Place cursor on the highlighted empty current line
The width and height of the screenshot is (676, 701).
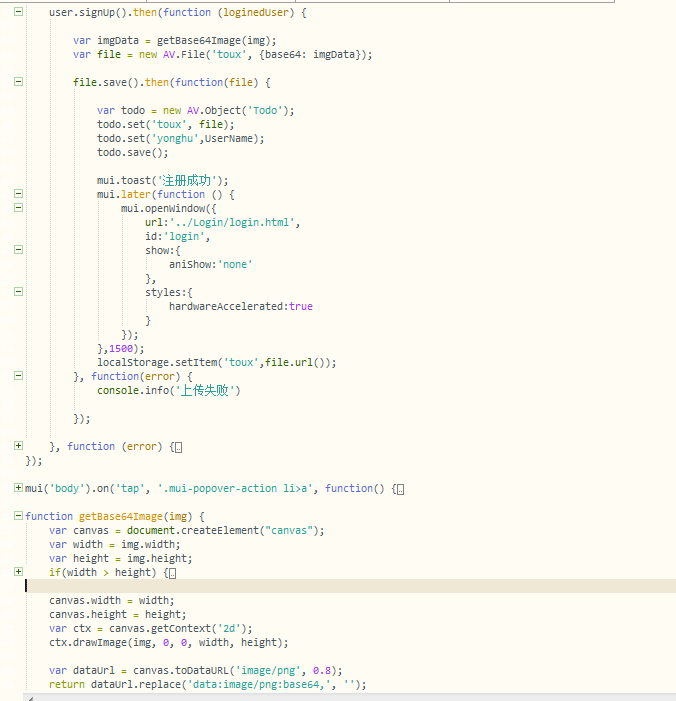tap(350, 586)
